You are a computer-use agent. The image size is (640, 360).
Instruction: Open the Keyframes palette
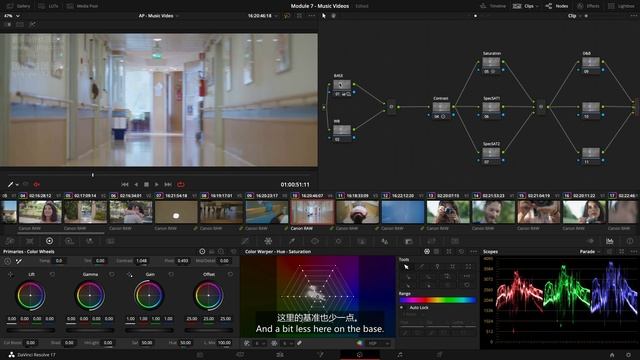(590, 241)
